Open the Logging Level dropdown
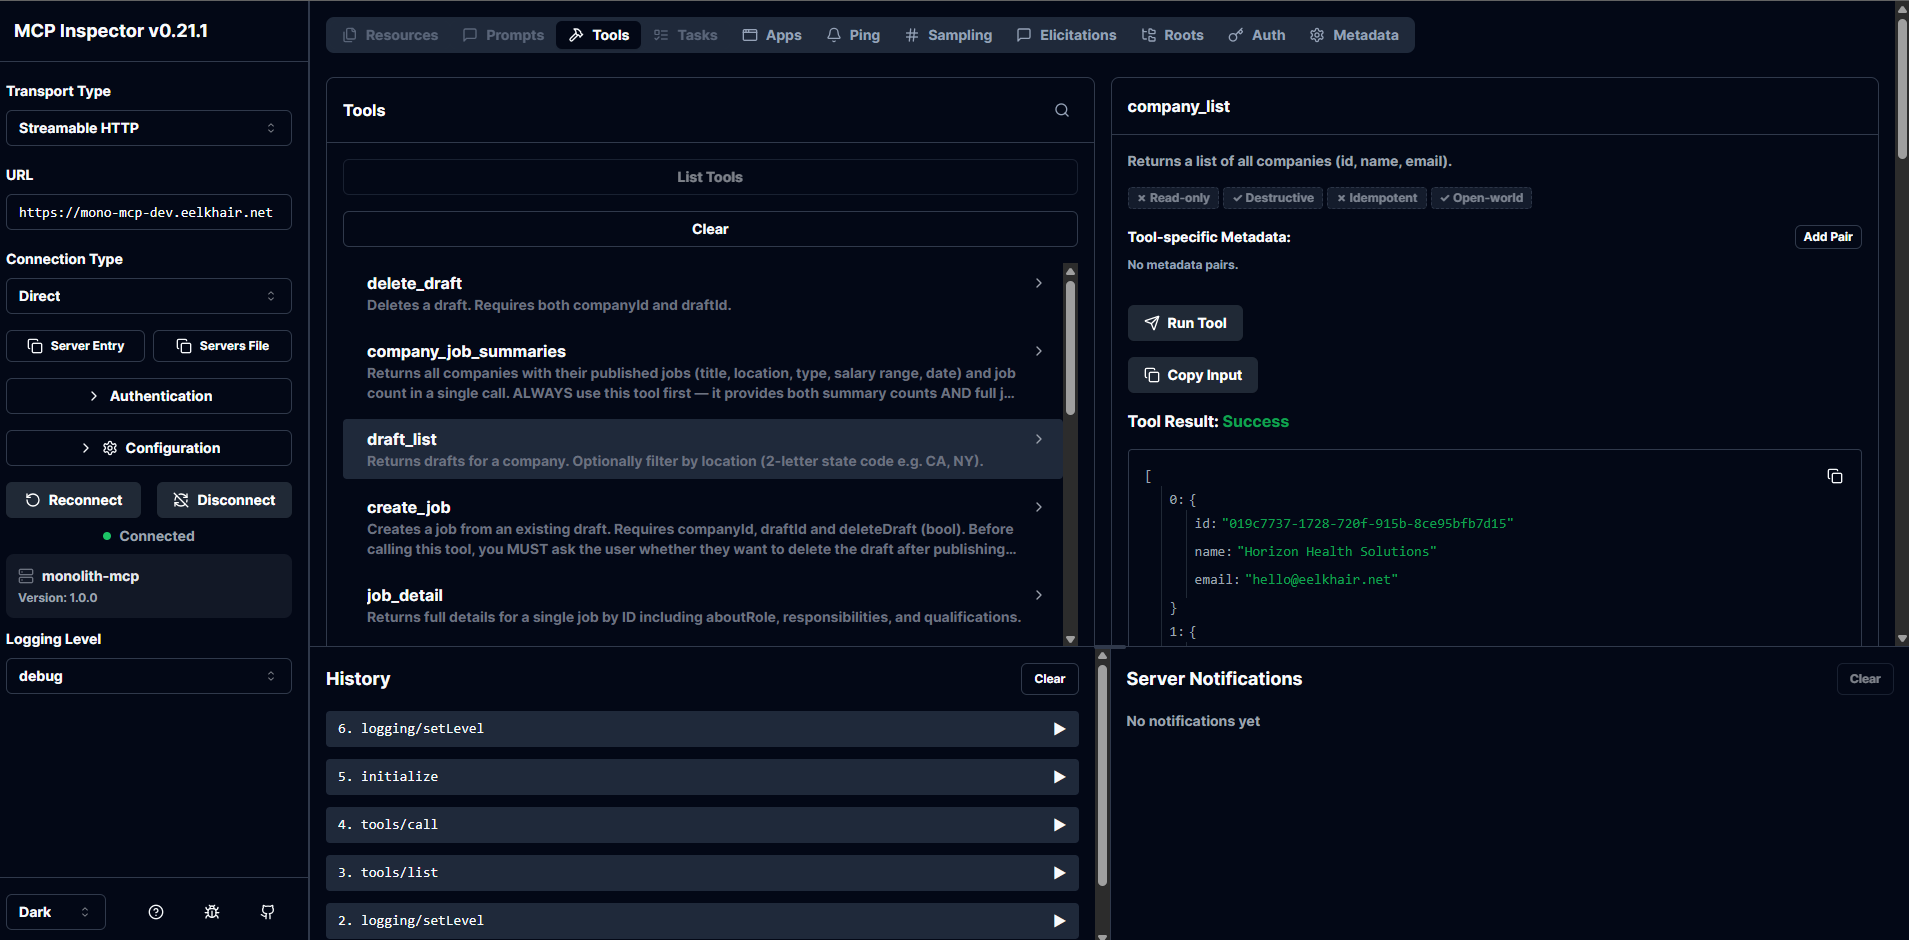 coord(148,676)
